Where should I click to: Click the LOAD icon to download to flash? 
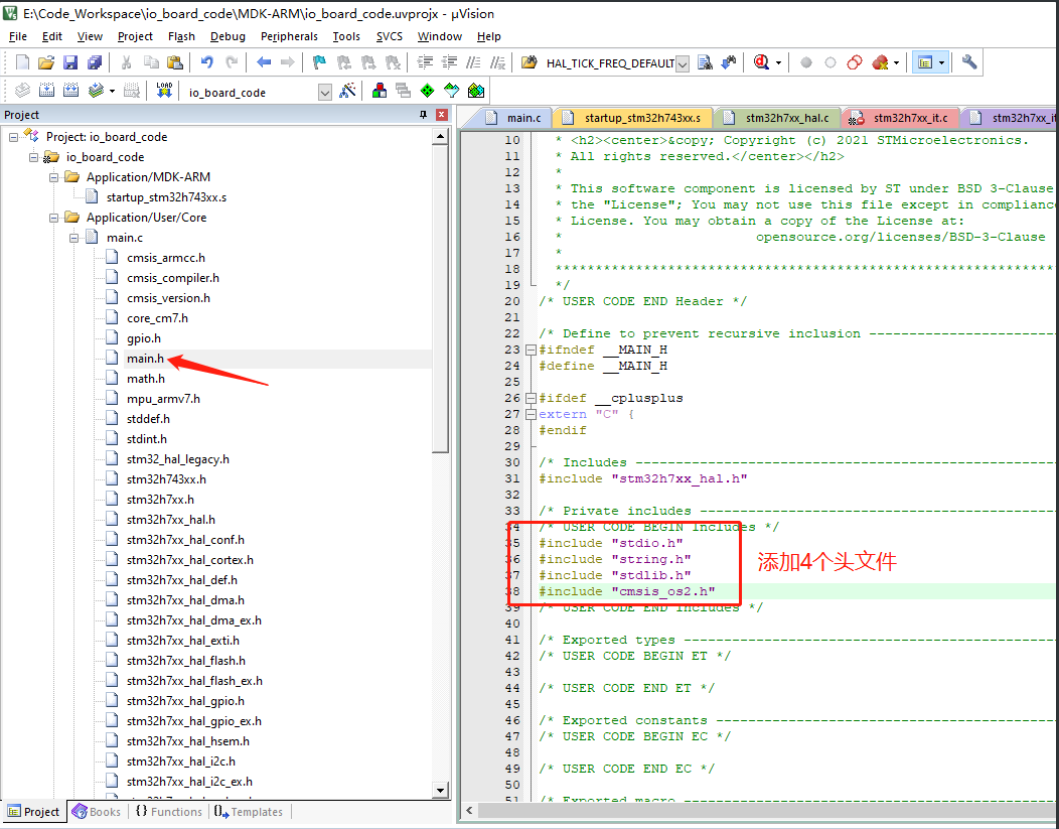(165, 91)
